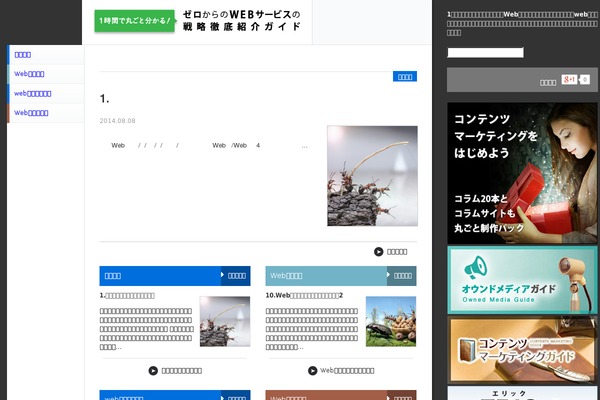
Task: Open the 'コンテンツマーケティングをはじめよう' banner
Action: (522, 173)
